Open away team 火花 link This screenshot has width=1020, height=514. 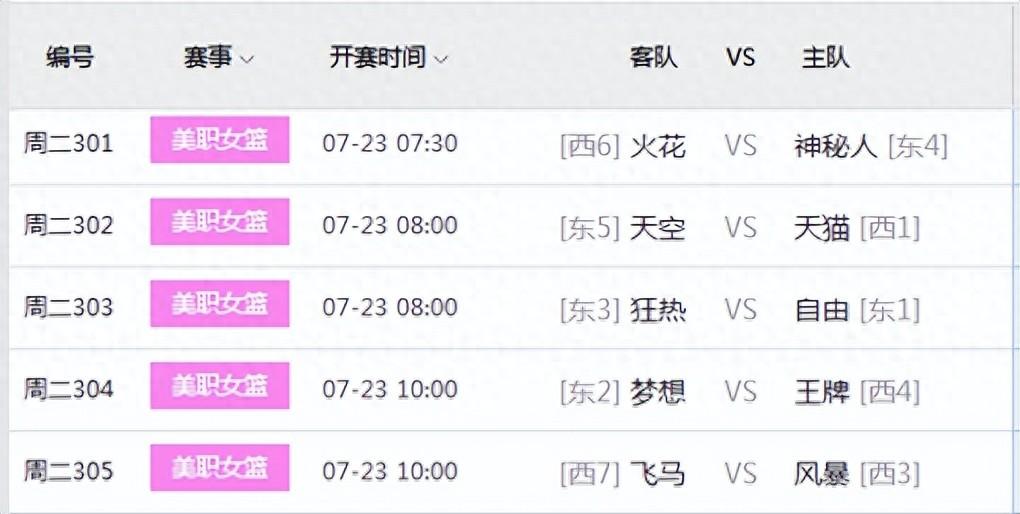(658, 147)
